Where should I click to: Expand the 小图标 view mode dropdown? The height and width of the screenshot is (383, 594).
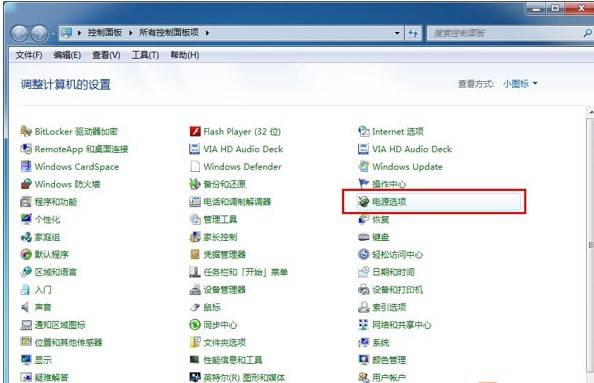(520, 84)
